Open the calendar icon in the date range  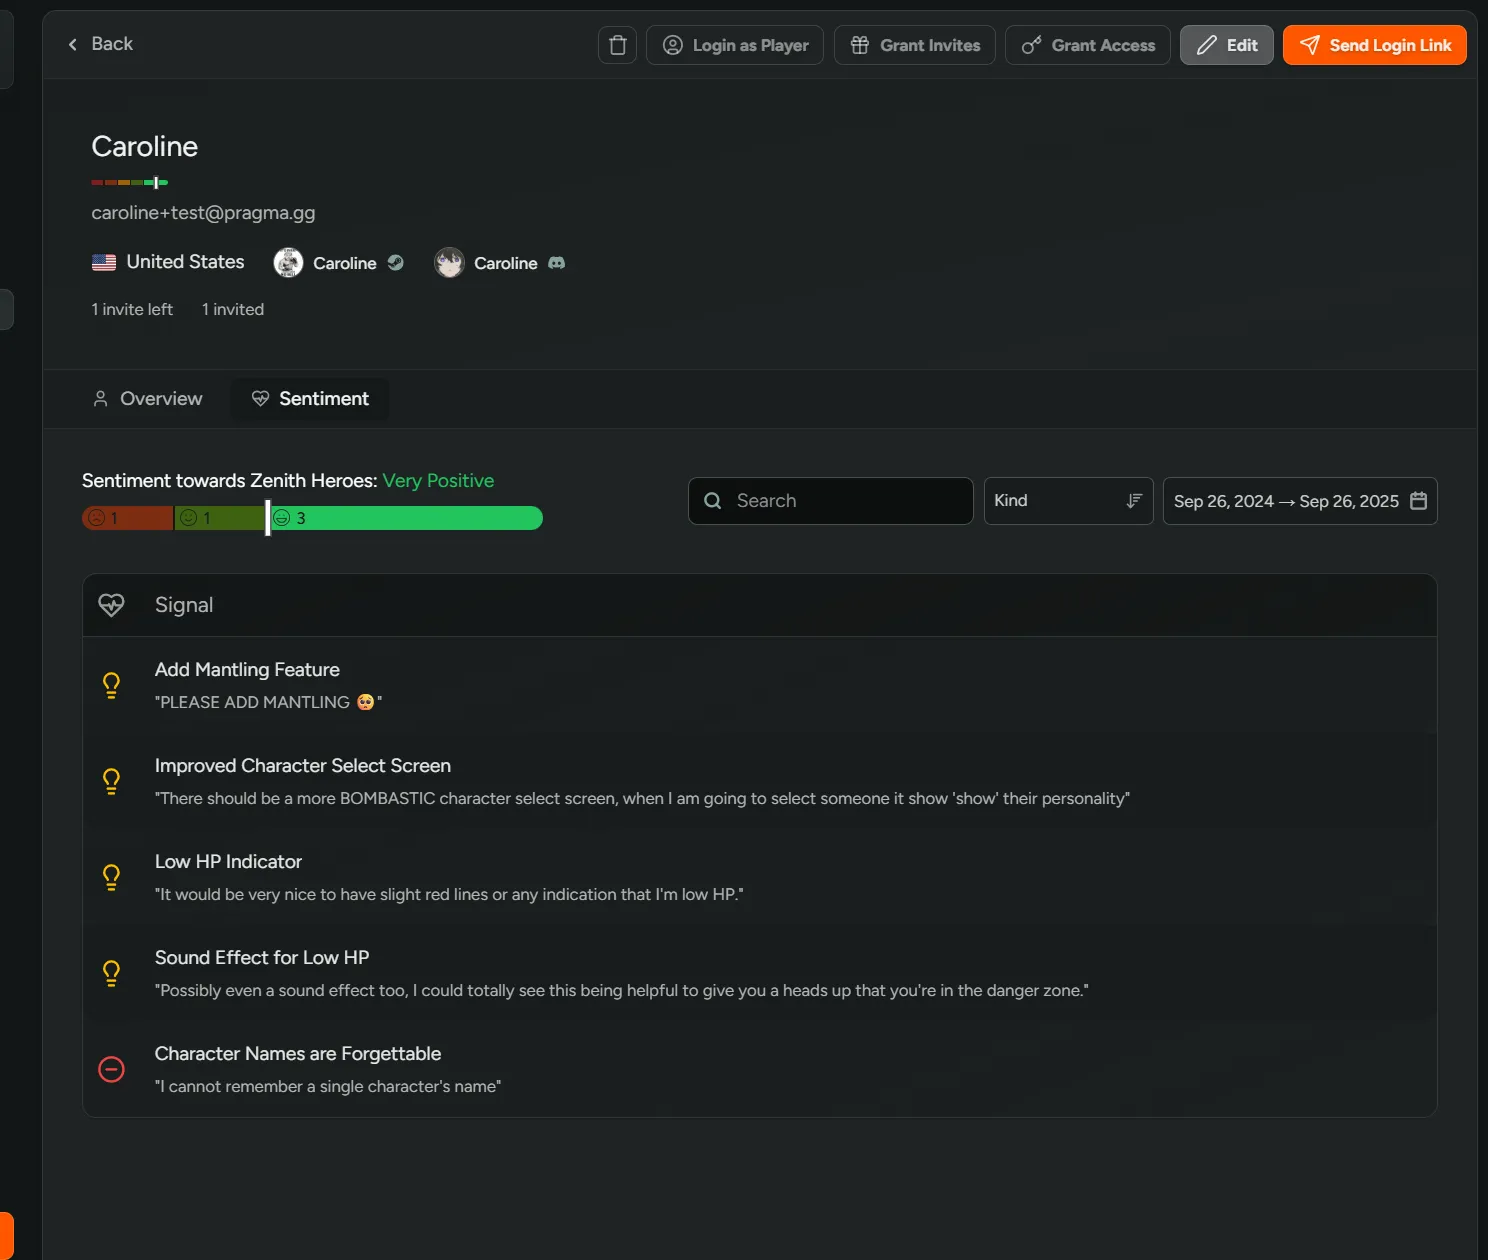1418,501
